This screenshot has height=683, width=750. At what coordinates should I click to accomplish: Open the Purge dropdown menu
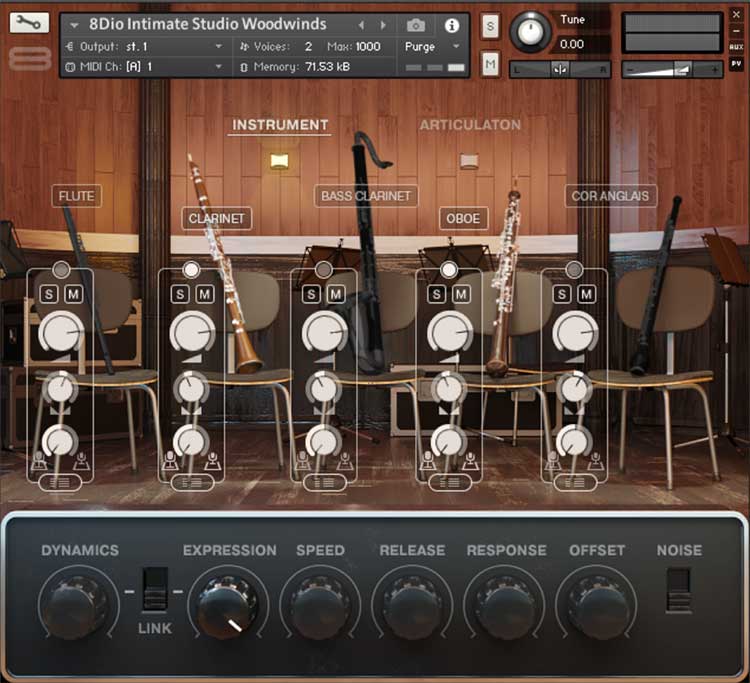tap(432, 46)
